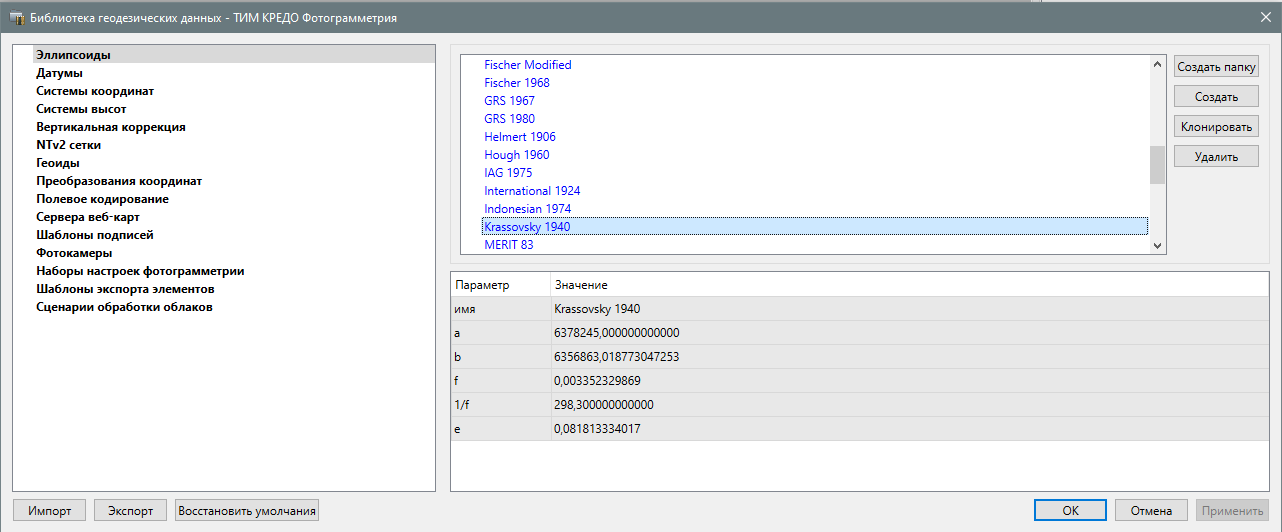
Task: Open the Геоиды category
Action: (58, 163)
